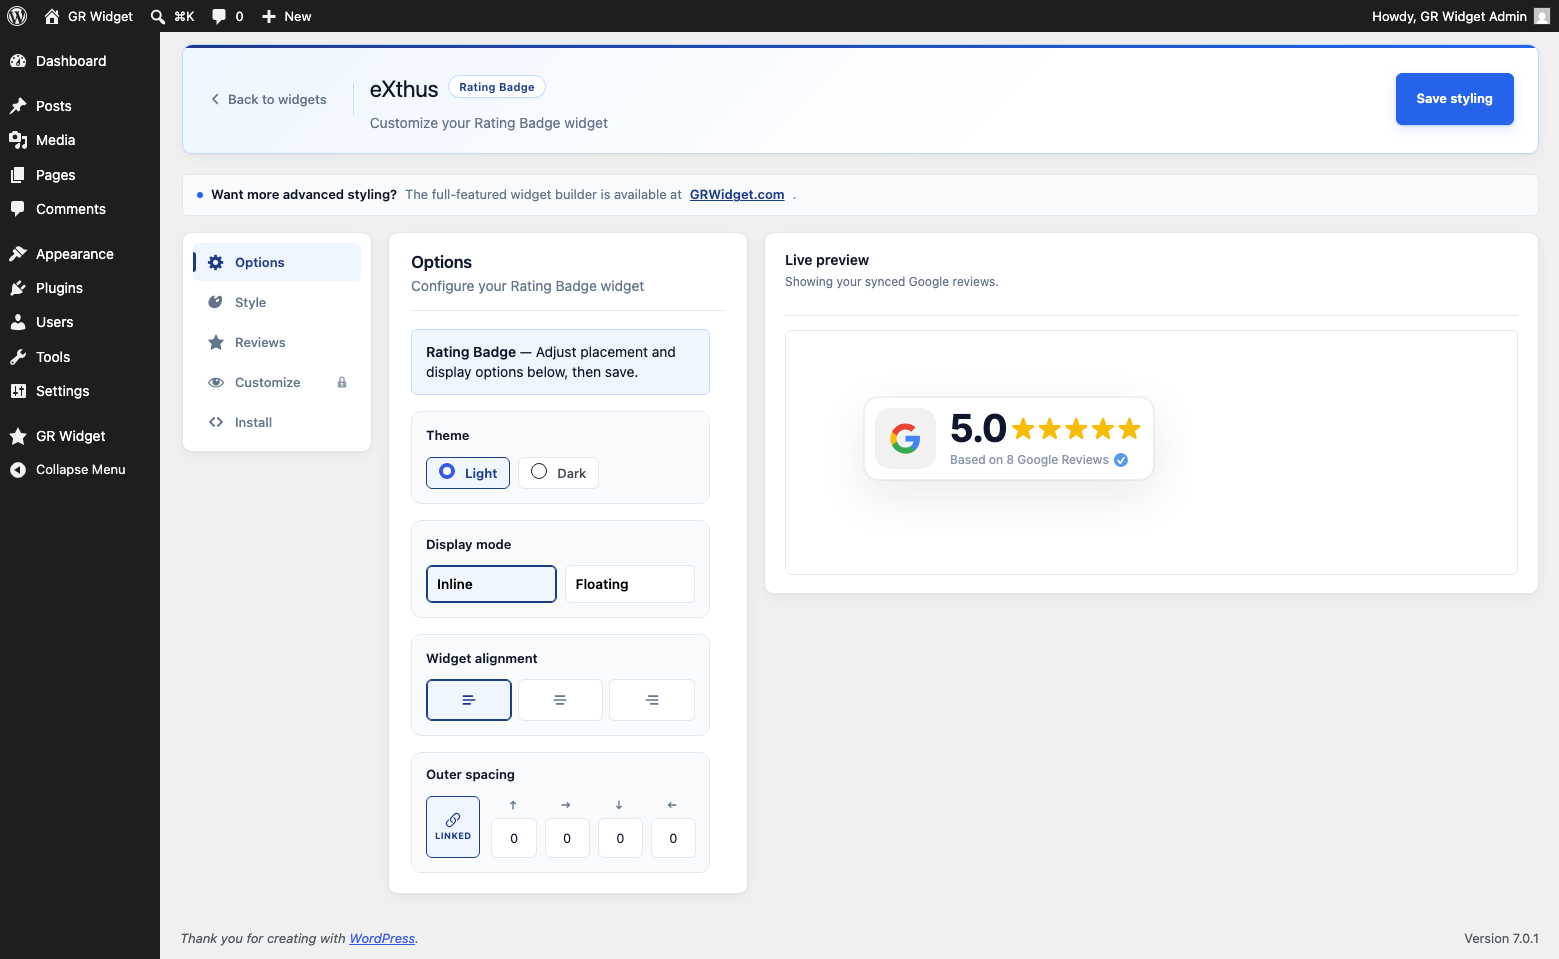
Task: Click 'Based on 8 Google Reviews' text
Action: pyautogui.click(x=1029, y=460)
